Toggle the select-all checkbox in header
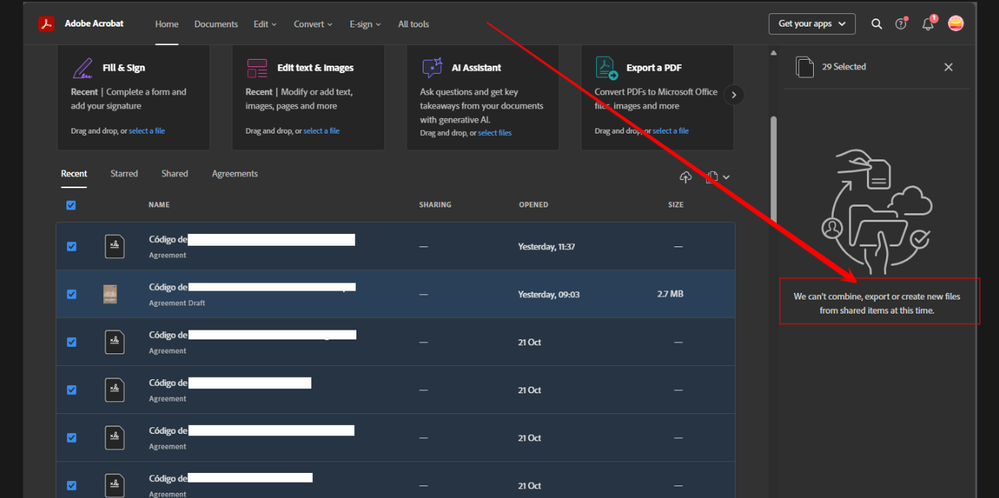Viewport: 999px width, 498px height. pos(71,205)
